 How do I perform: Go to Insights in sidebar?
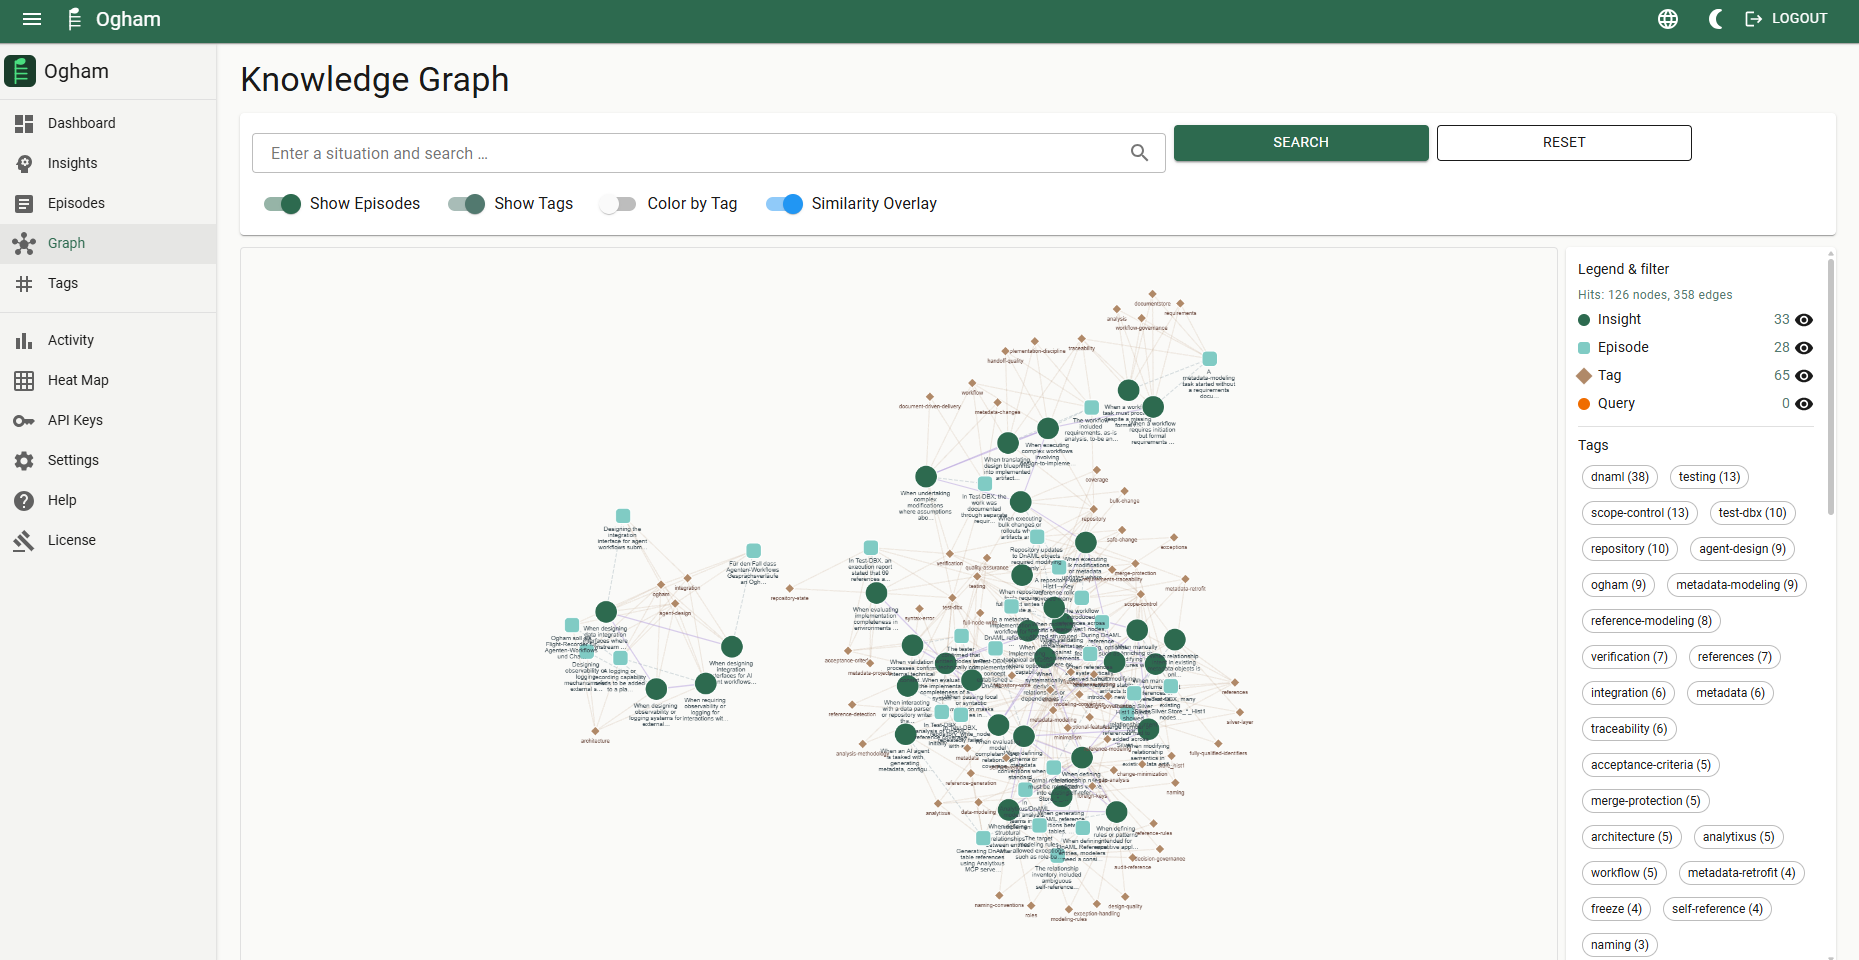pyautogui.click(x=108, y=163)
